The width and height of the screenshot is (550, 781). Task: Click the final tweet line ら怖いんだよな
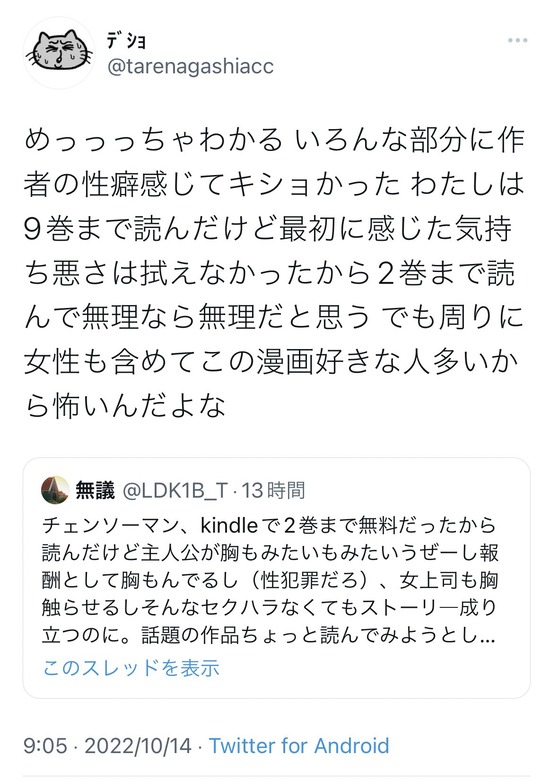[125, 406]
